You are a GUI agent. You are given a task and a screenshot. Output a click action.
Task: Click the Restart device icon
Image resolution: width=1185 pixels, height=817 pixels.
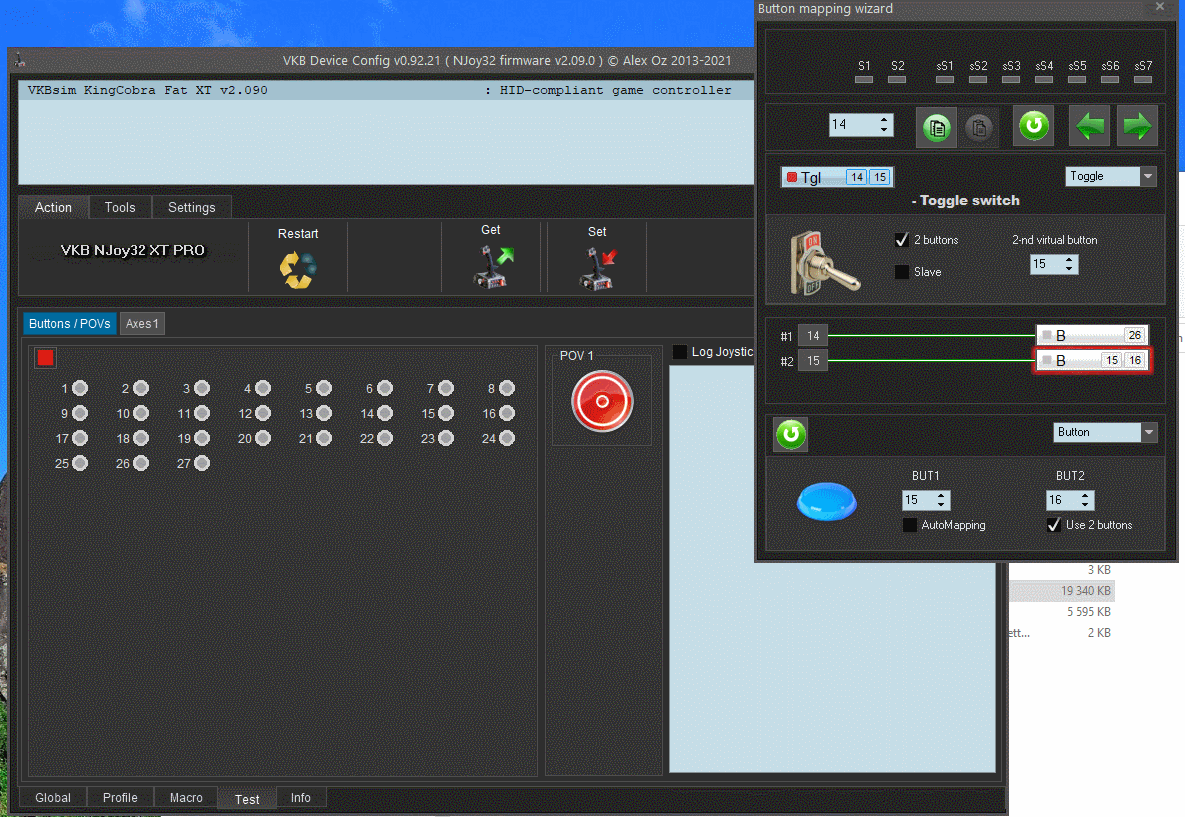[298, 270]
